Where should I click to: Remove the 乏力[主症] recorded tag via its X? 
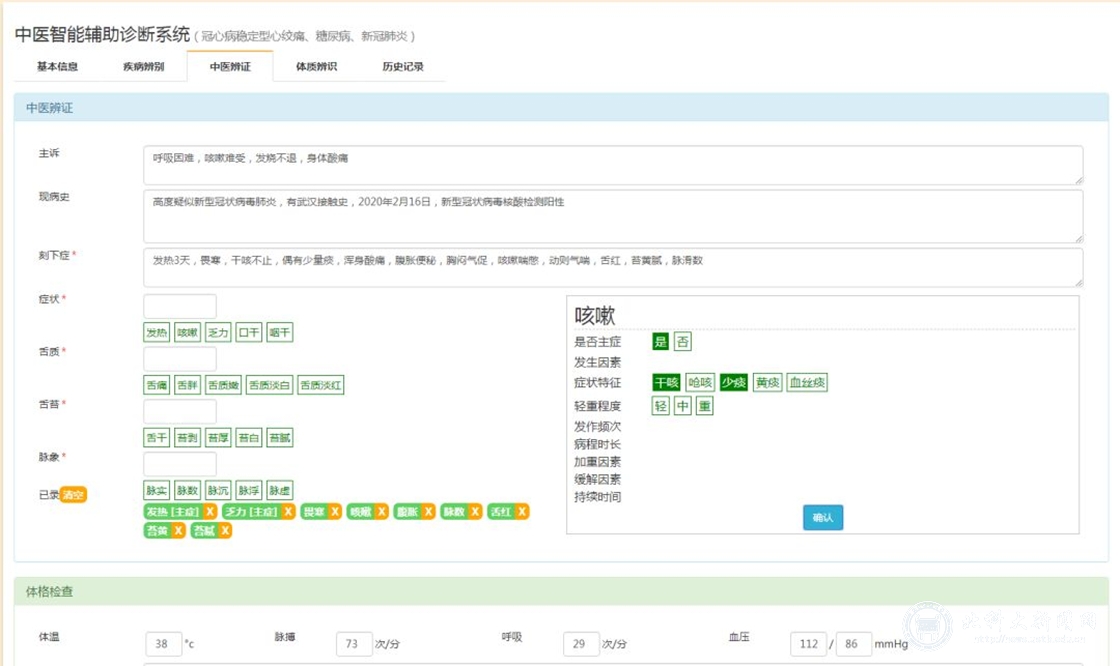click(x=288, y=512)
